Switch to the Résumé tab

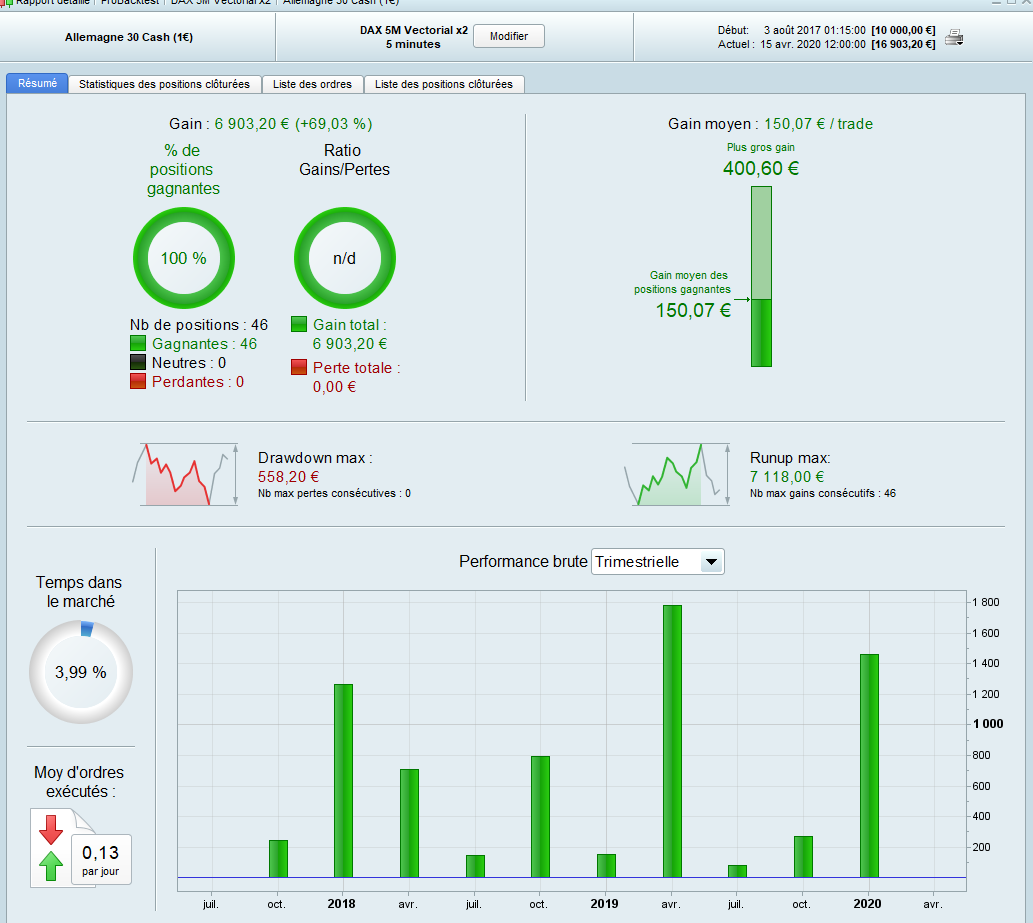38,84
